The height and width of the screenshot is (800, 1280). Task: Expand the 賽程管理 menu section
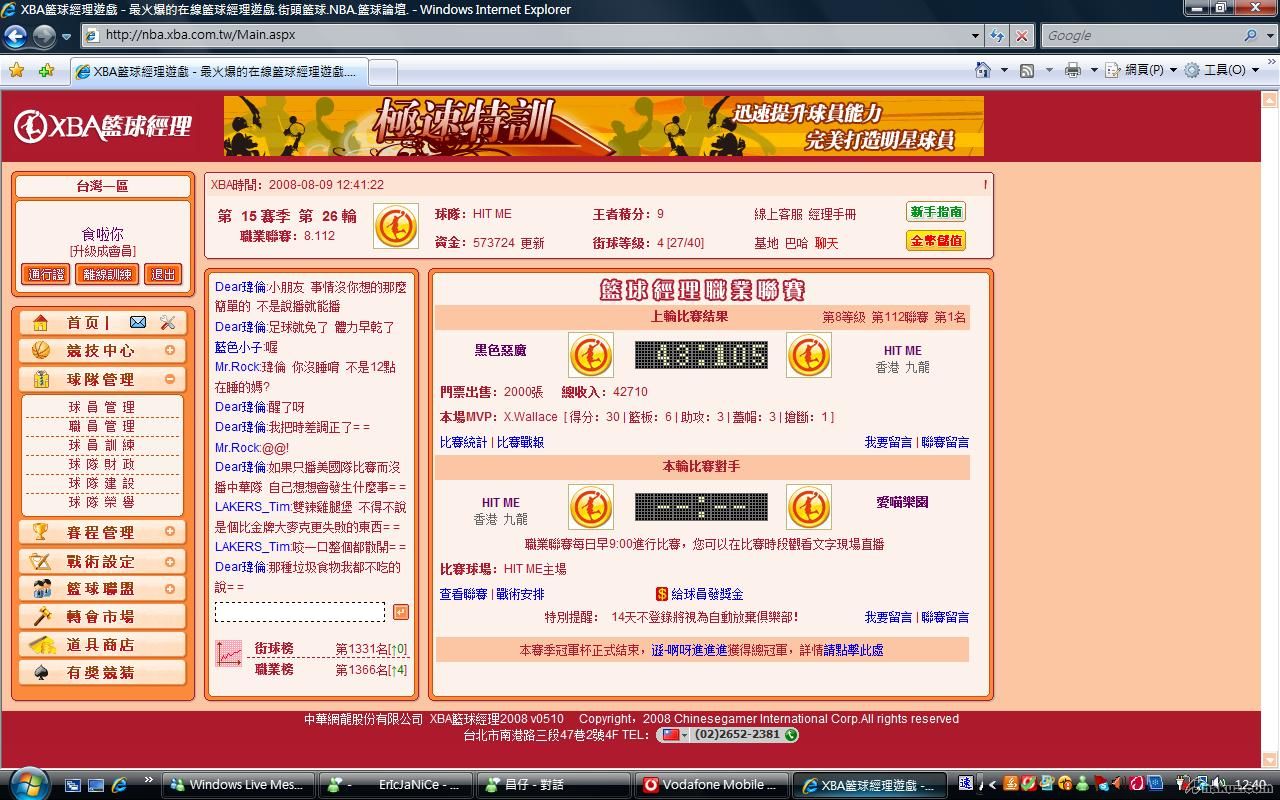click(x=170, y=532)
